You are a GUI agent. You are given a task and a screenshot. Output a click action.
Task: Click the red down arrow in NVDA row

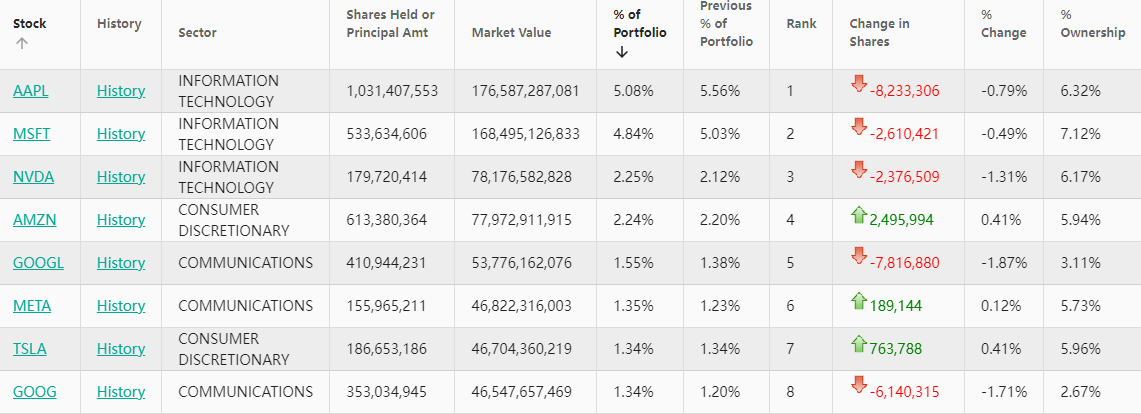(858, 170)
